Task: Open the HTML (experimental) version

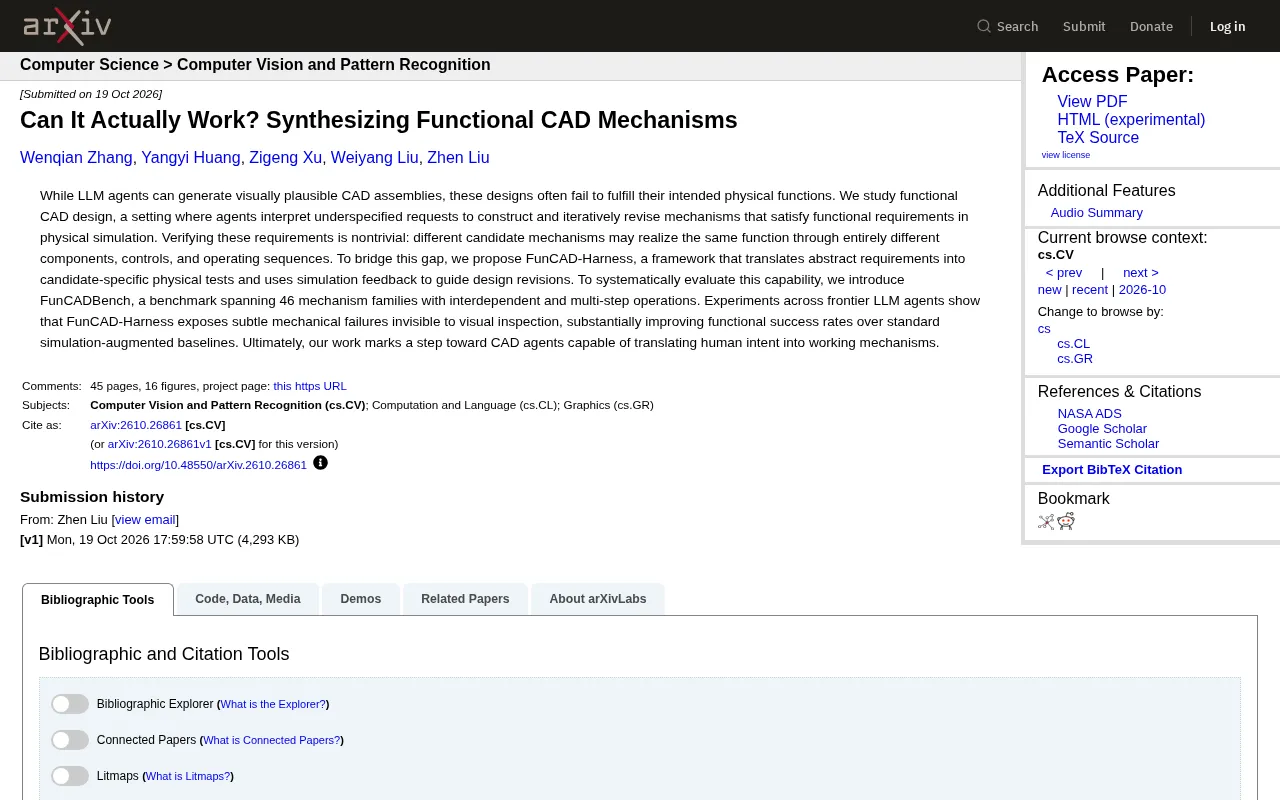Action: click(x=1131, y=120)
